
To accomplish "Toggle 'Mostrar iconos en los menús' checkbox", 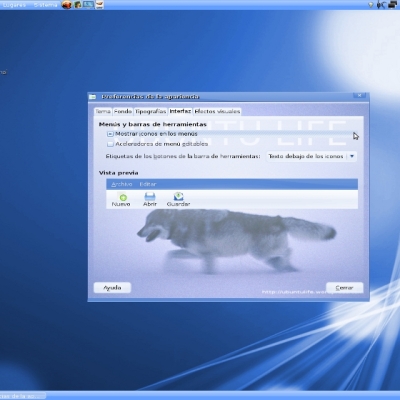I will [x=110, y=134].
